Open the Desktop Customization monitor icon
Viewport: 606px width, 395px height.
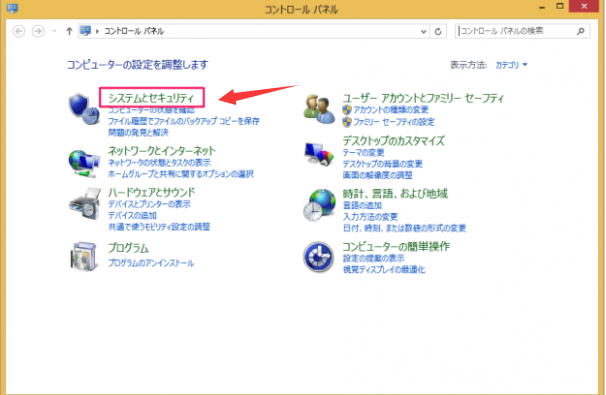(x=318, y=154)
